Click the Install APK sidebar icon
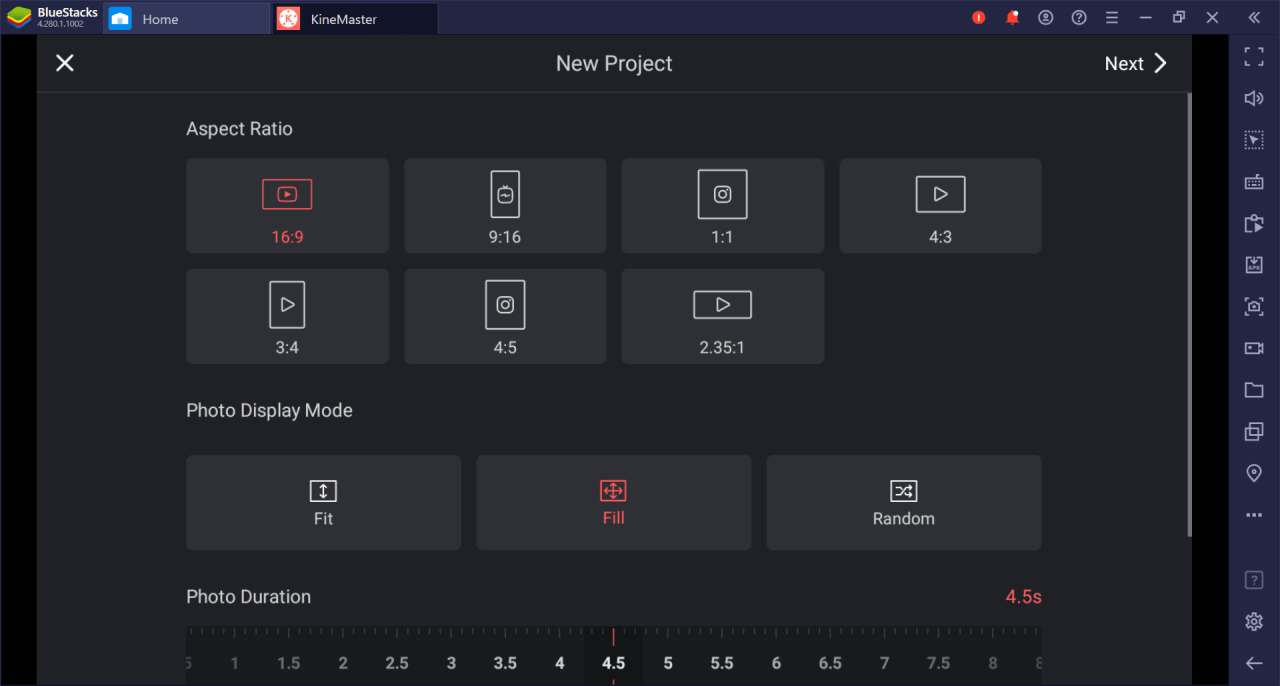This screenshot has height=686, width=1280. tap(1254, 265)
